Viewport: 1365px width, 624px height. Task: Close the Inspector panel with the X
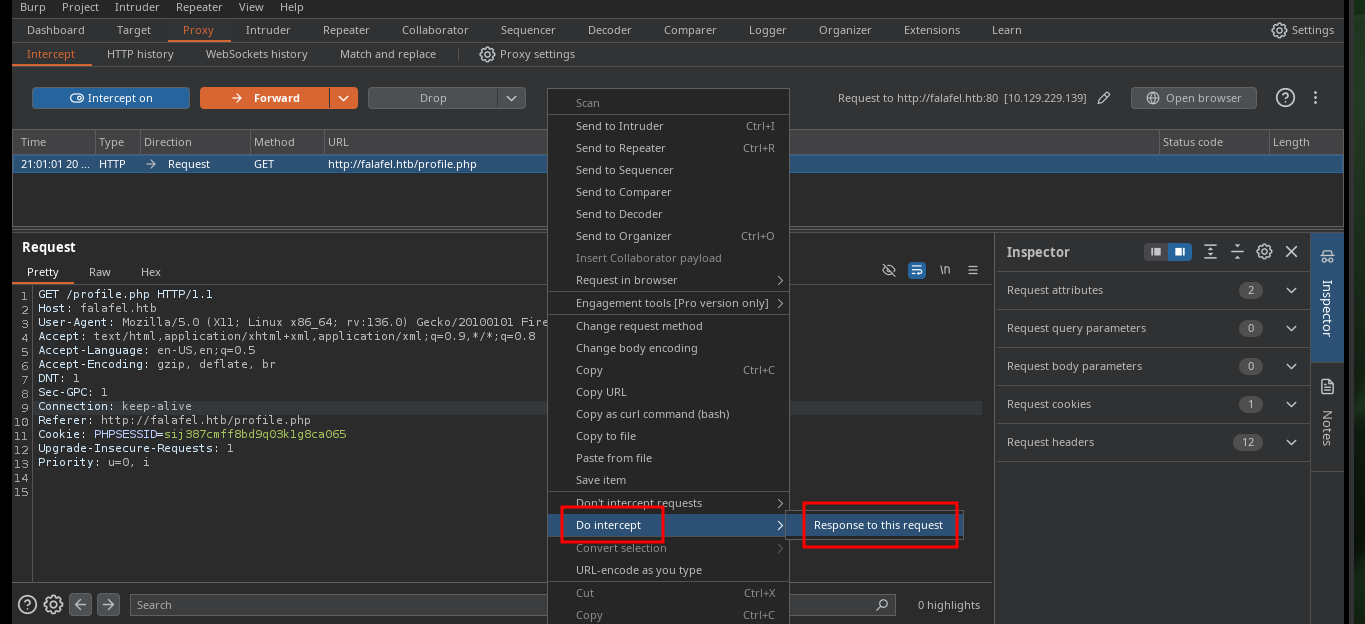coord(1291,252)
